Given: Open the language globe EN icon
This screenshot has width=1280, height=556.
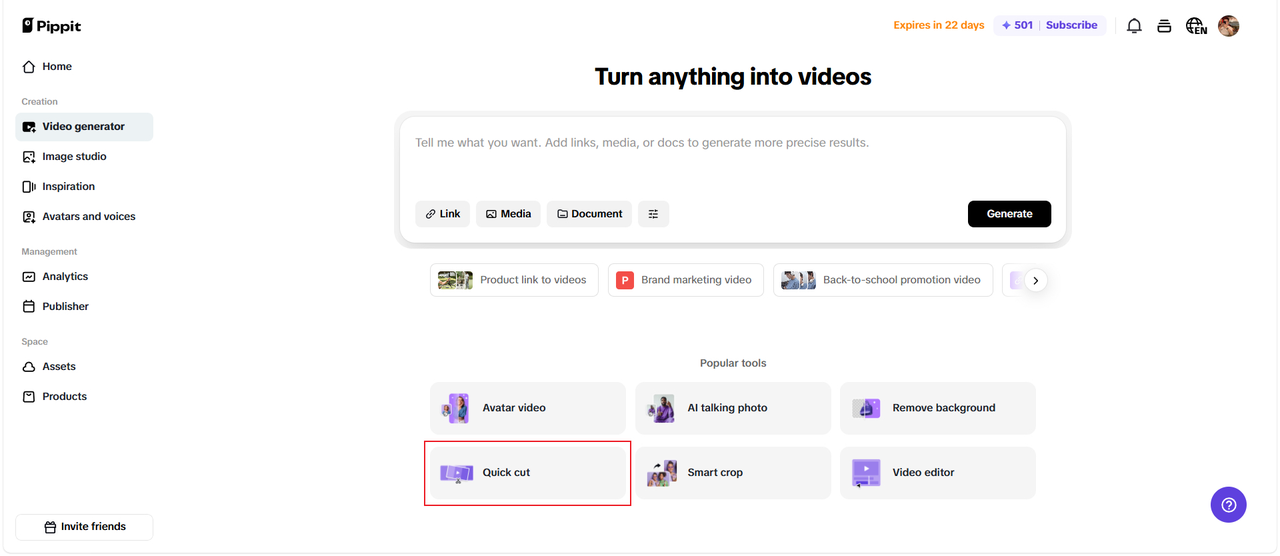Looking at the screenshot, I should [x=1196, y=26].
